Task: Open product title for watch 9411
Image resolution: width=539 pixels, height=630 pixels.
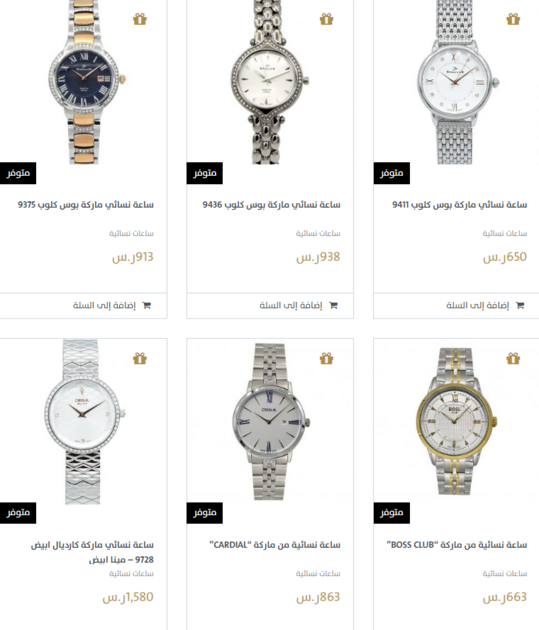Action: tap(459, 205)
